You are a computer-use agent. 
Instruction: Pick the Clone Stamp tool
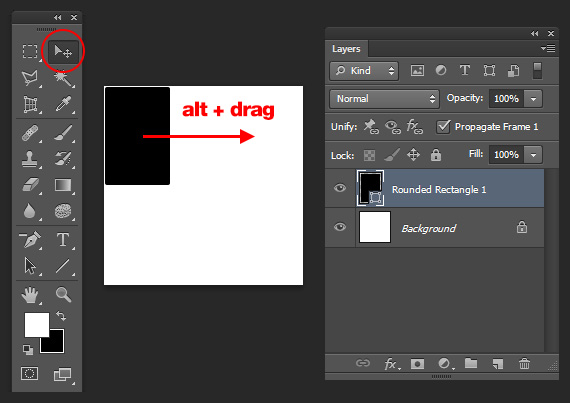tap(30, 159)
